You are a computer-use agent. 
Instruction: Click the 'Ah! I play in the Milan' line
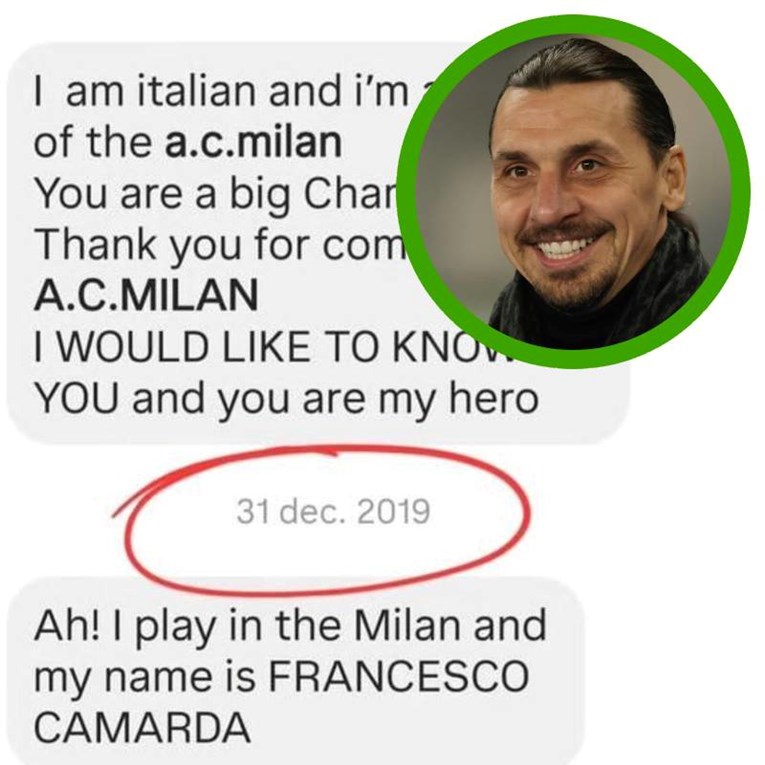(290, 627)
